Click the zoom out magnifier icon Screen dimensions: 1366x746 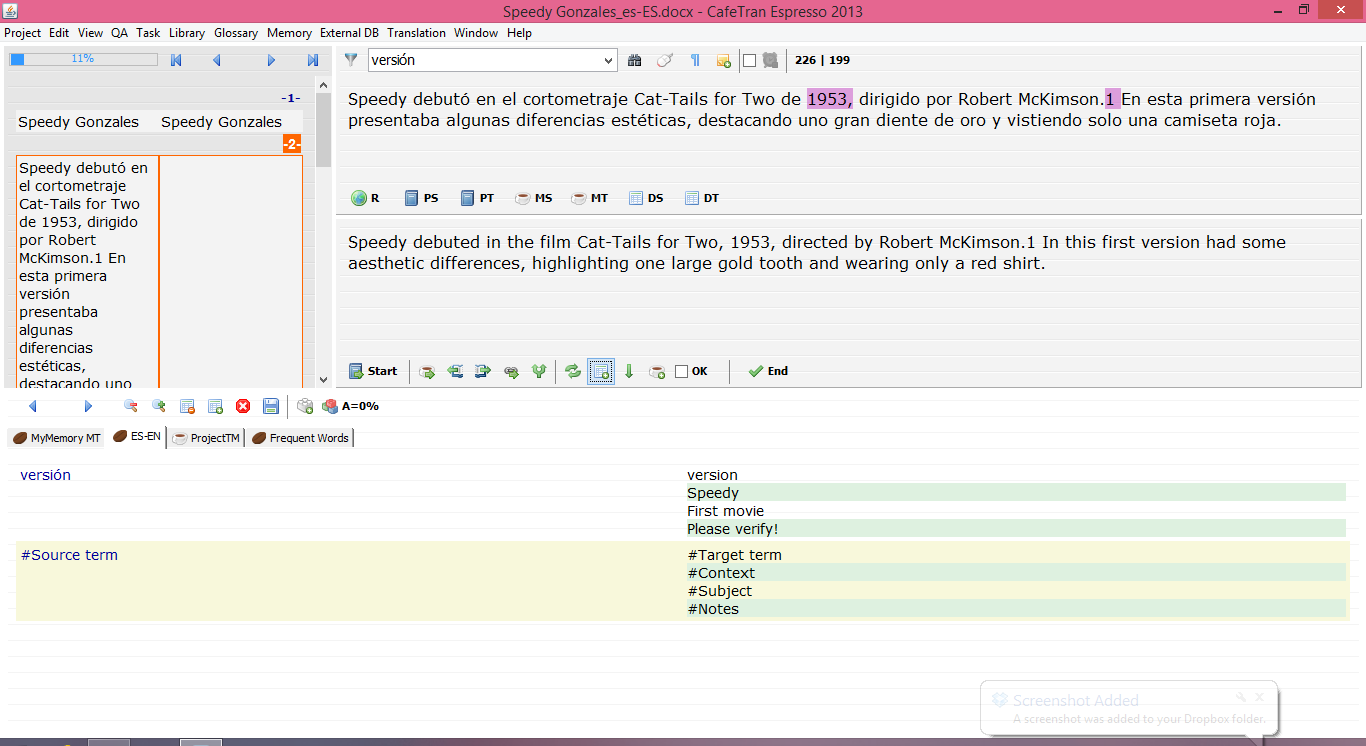point(130,406)
